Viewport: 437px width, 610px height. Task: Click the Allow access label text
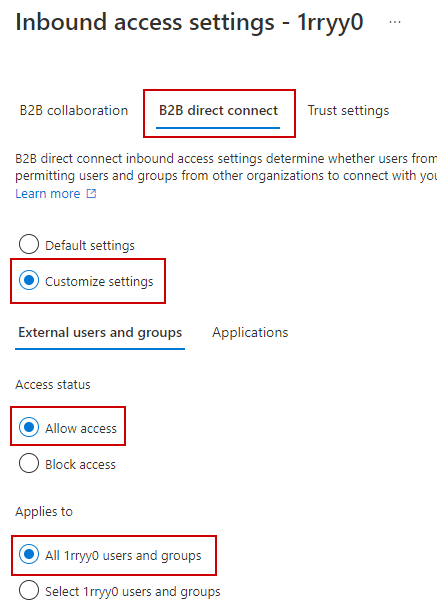pyautogui.click(x=81, y=428)
